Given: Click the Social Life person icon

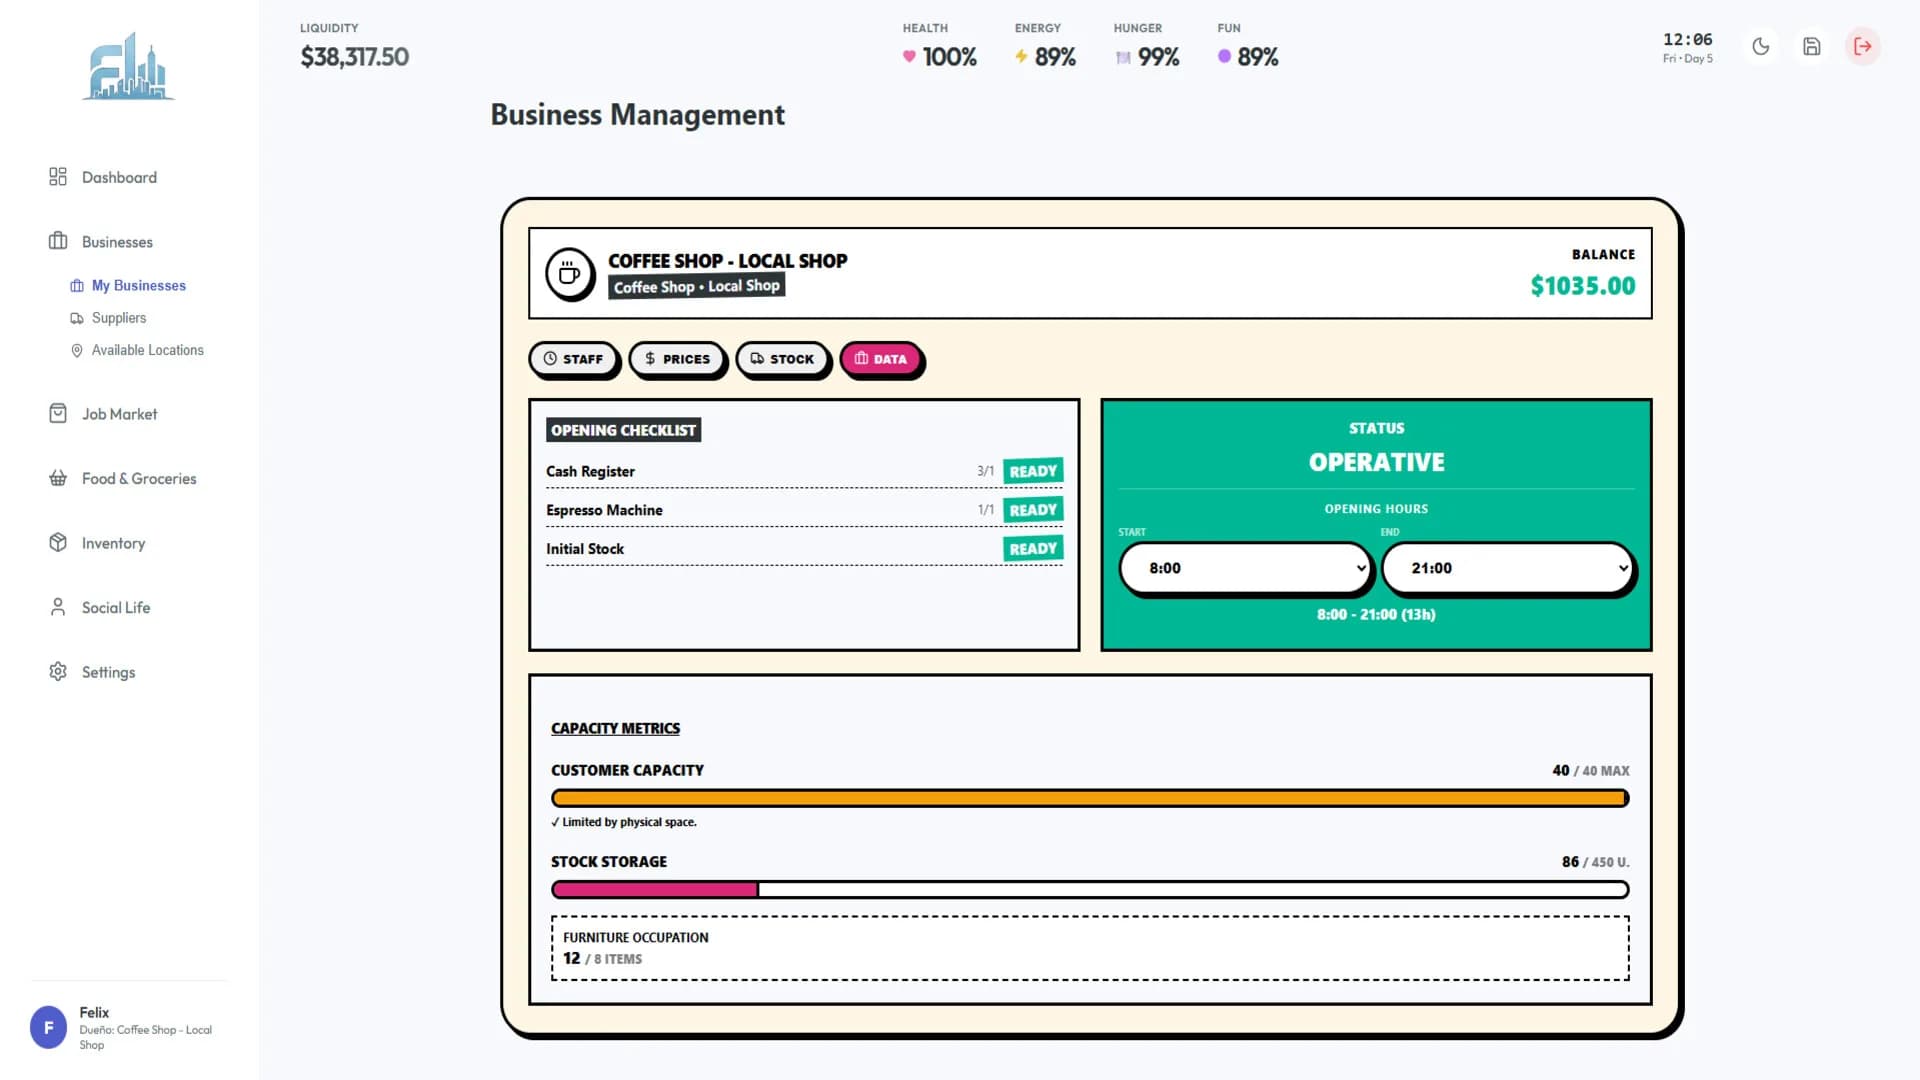Looking at the screenshot, I should tap(58, 607).
